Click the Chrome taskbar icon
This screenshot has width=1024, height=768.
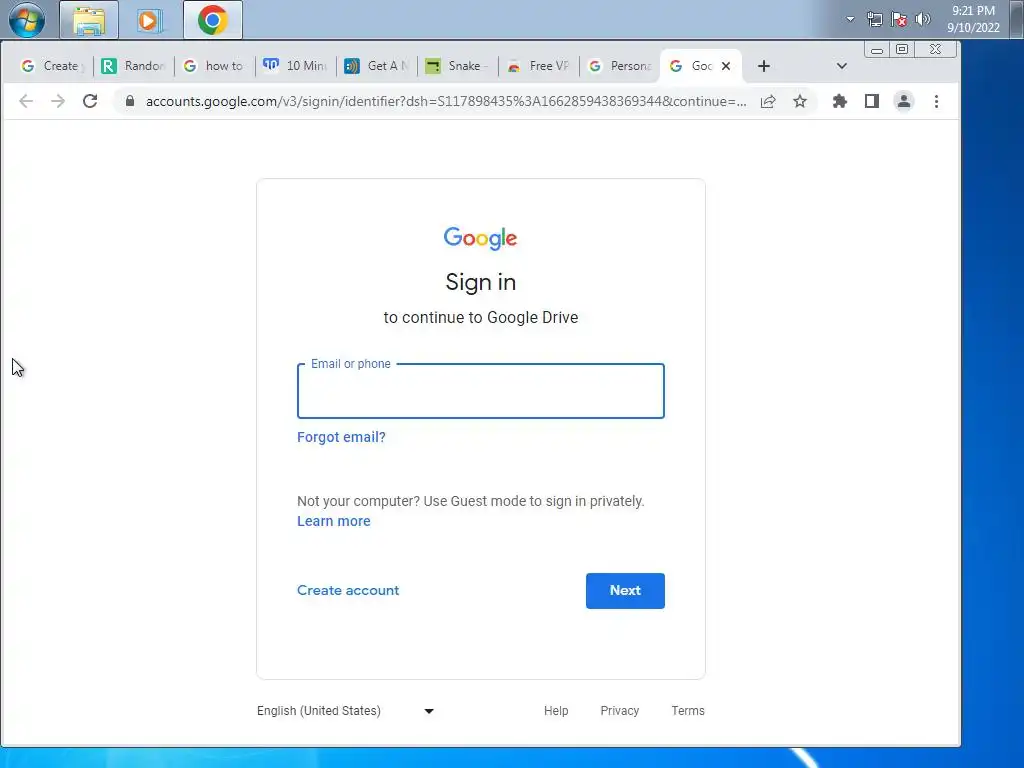point(213,20)
